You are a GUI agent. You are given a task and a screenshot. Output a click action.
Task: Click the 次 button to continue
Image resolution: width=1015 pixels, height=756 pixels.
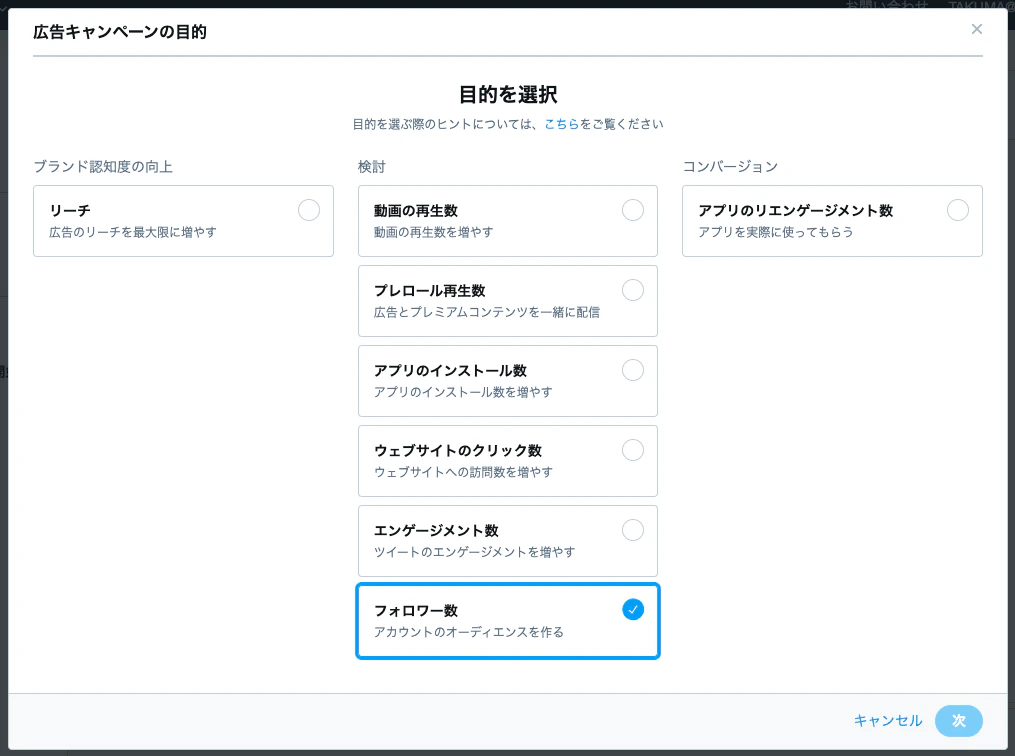(x=958, y=721)
